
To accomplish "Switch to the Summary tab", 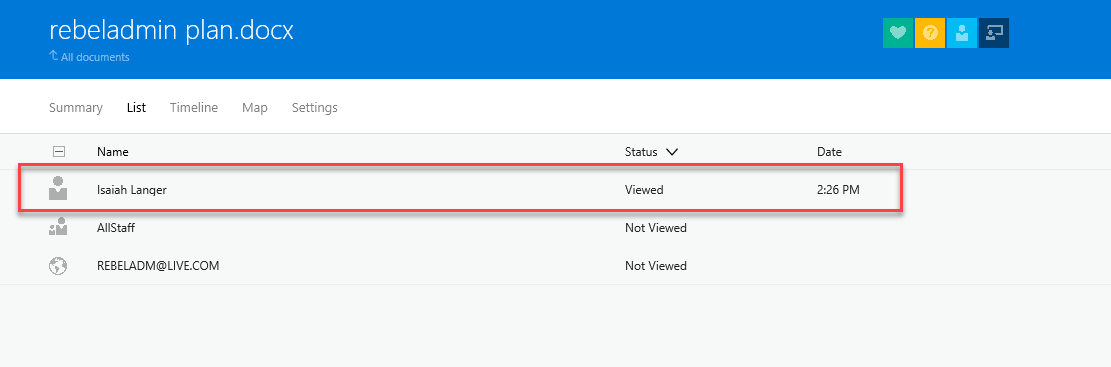I will pyautogui.click(x=76, y=108).
